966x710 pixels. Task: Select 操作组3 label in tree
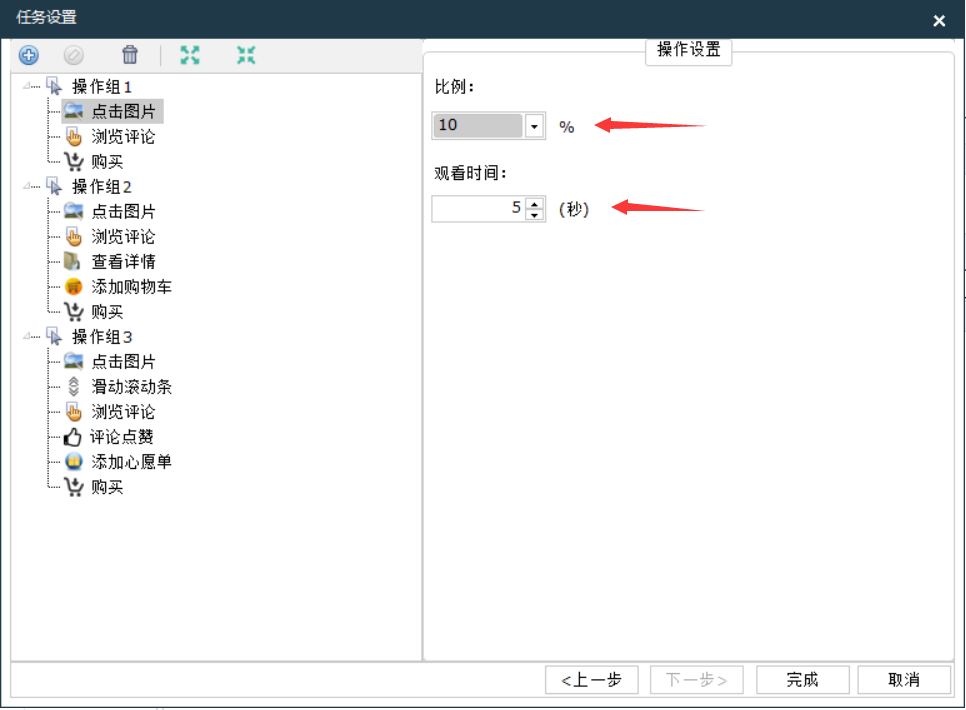tap(102, 337)
